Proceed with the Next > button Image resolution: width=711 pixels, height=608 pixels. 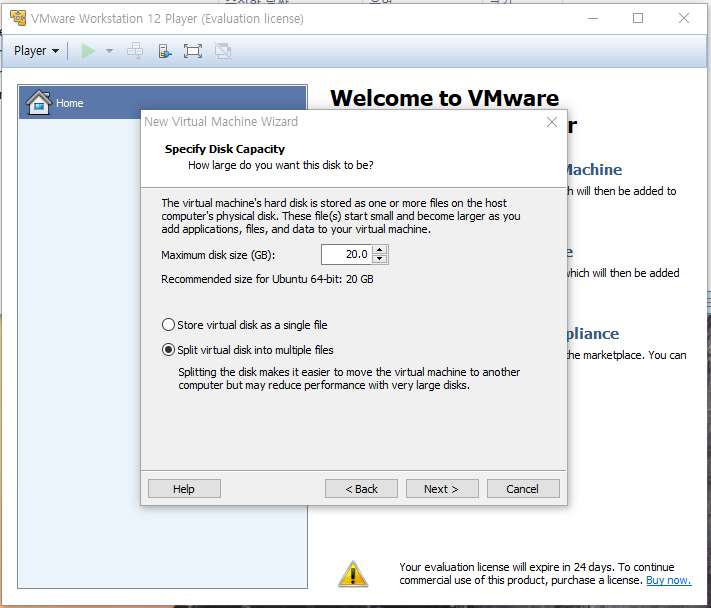click(442, 489)
